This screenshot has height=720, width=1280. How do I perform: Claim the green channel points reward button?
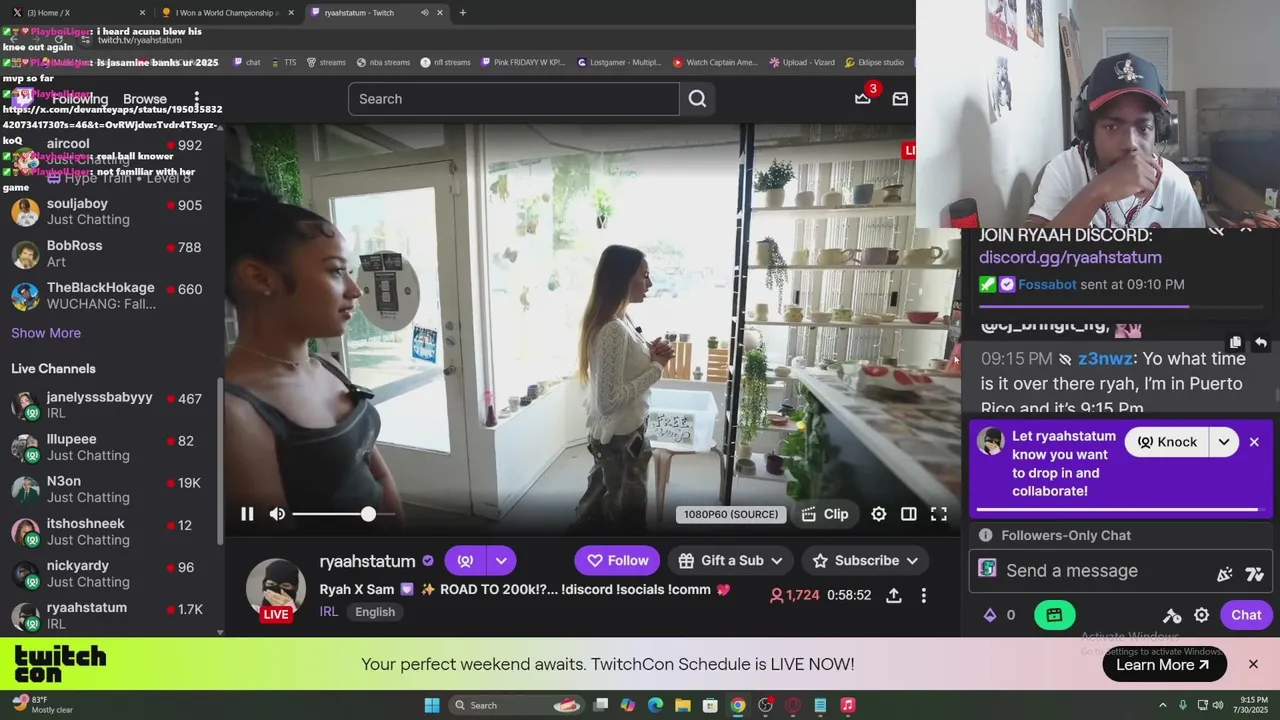(1054, 615)
